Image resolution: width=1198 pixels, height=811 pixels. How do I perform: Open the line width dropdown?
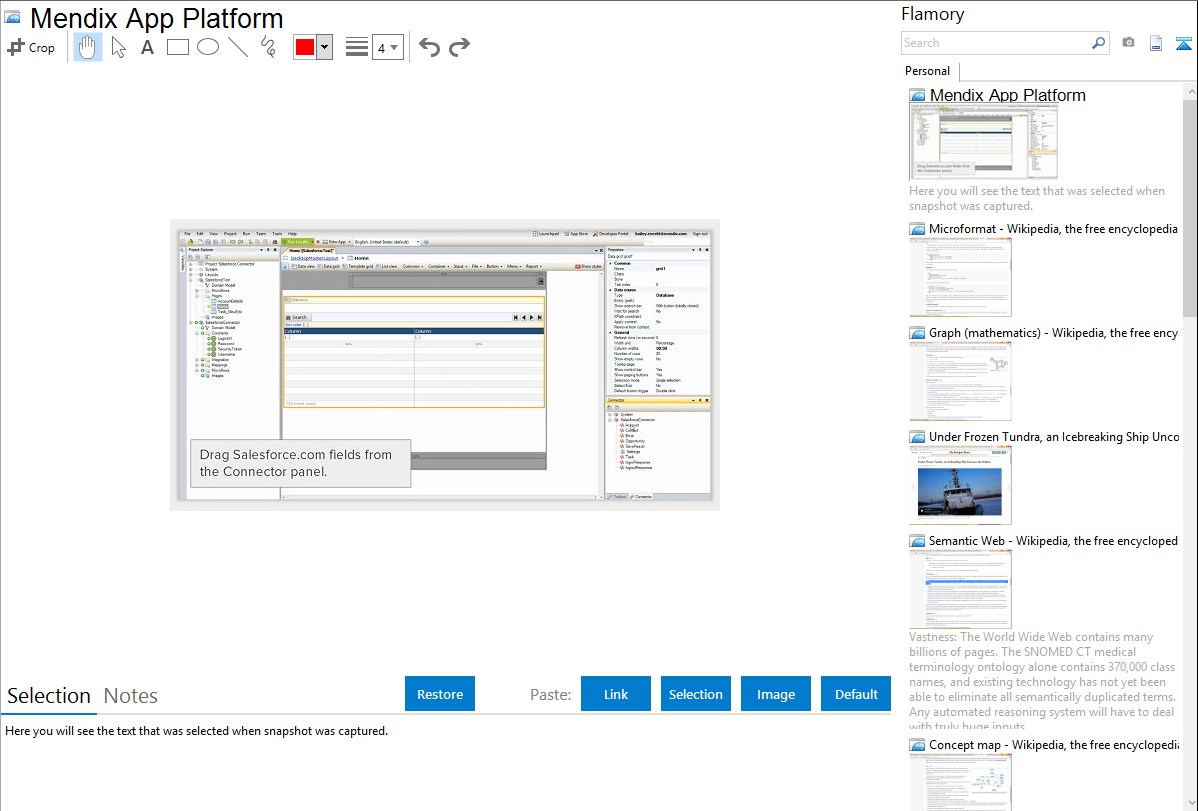(387, 47)
